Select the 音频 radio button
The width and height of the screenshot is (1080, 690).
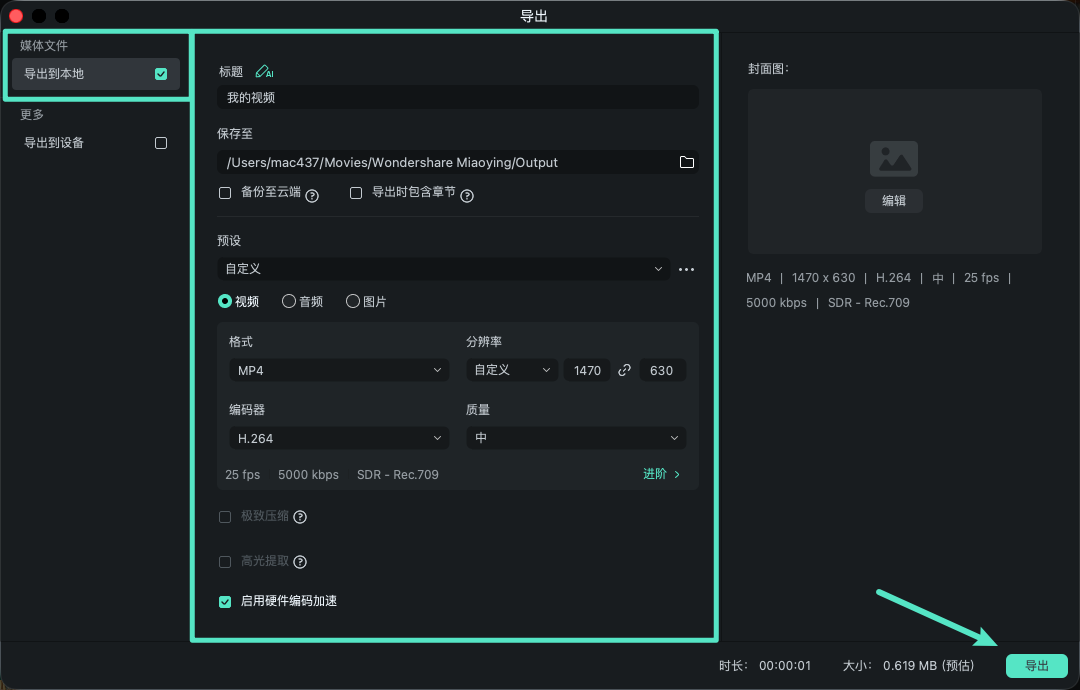[289, 301]
